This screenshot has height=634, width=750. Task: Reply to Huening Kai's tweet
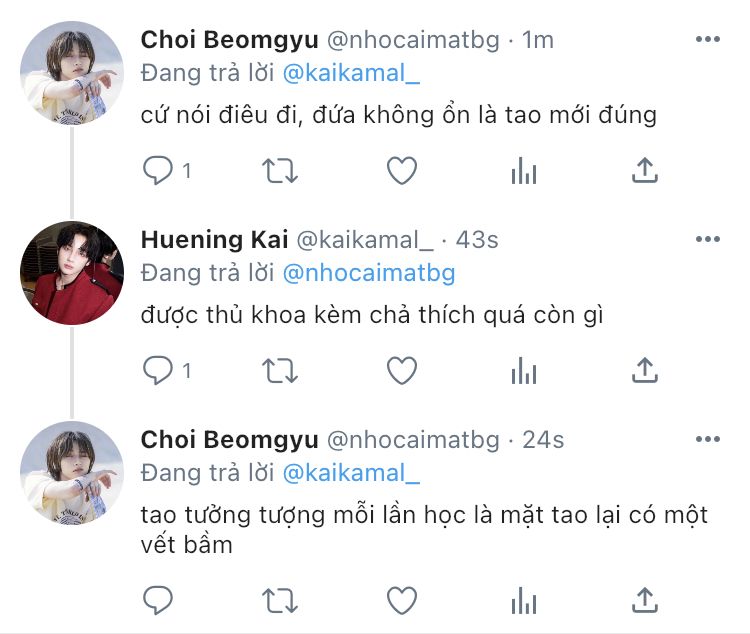(158, 371)
